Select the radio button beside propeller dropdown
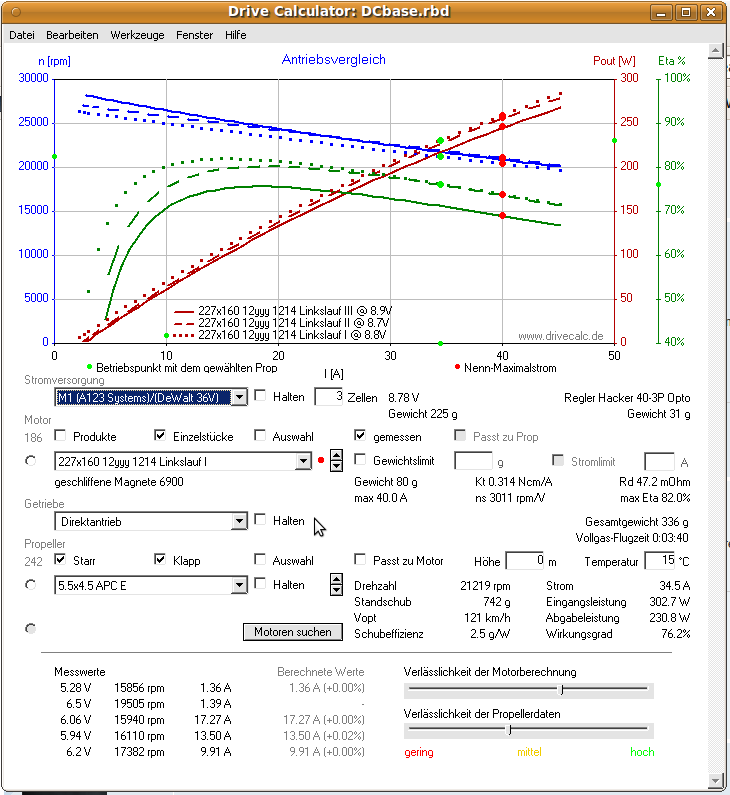Viewport: 730px width, 795px height. 30,584
